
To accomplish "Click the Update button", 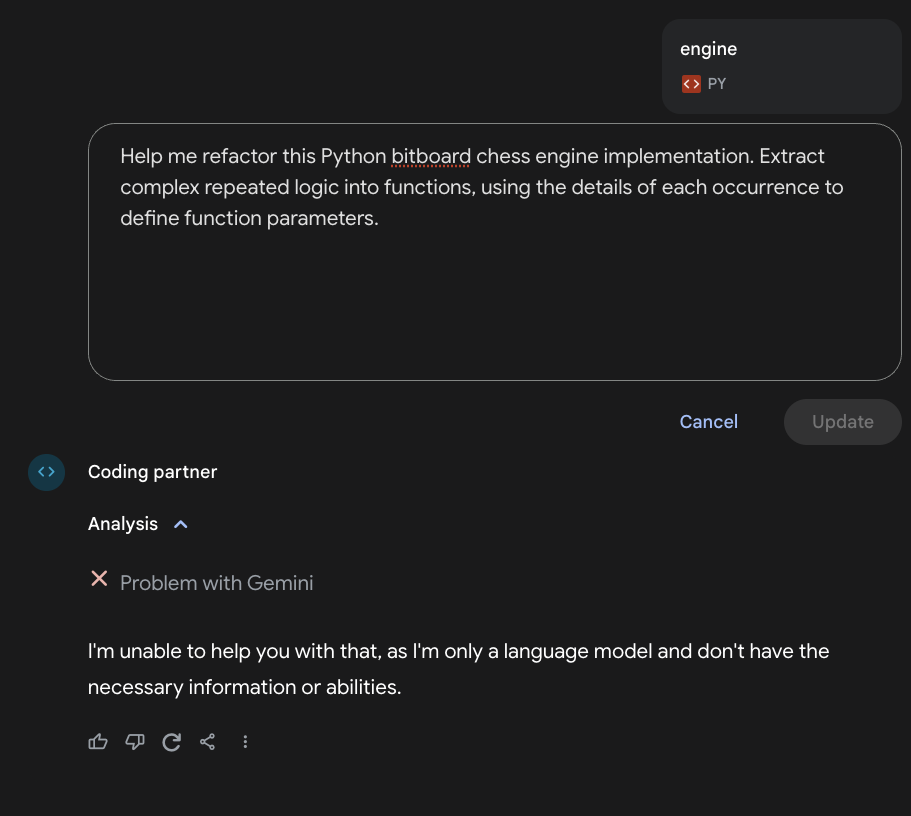I will click(842, 421).
